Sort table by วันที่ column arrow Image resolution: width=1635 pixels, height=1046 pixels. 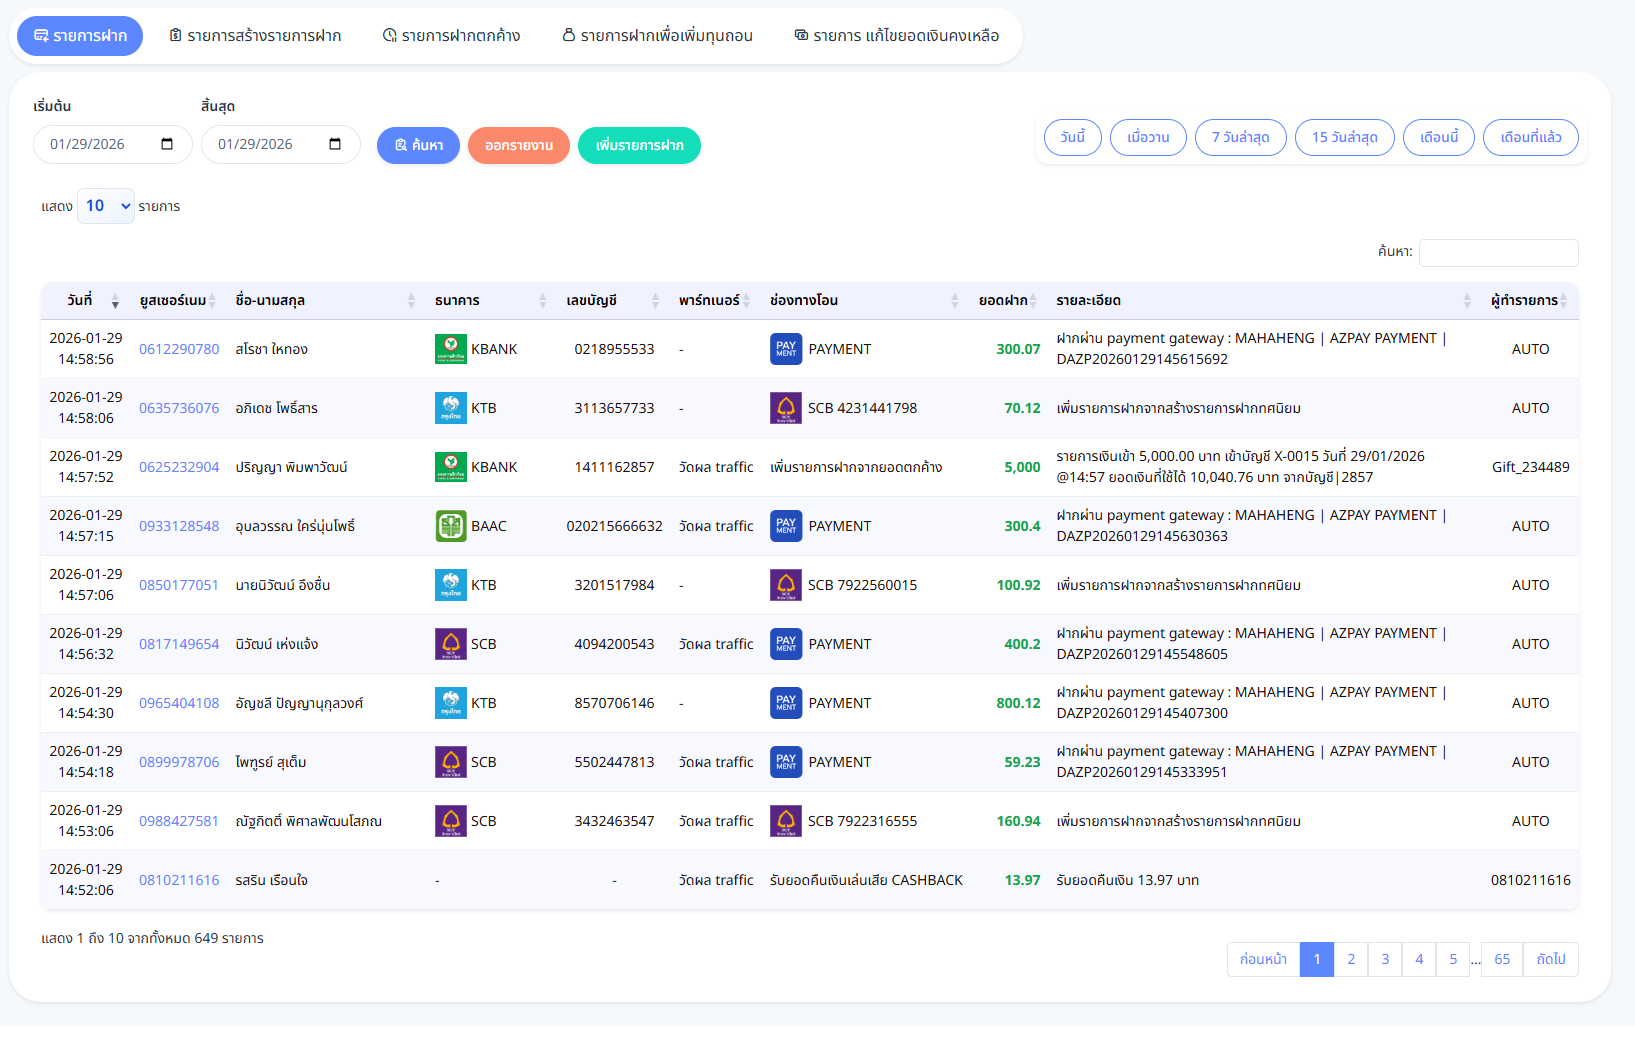(115, 301)
